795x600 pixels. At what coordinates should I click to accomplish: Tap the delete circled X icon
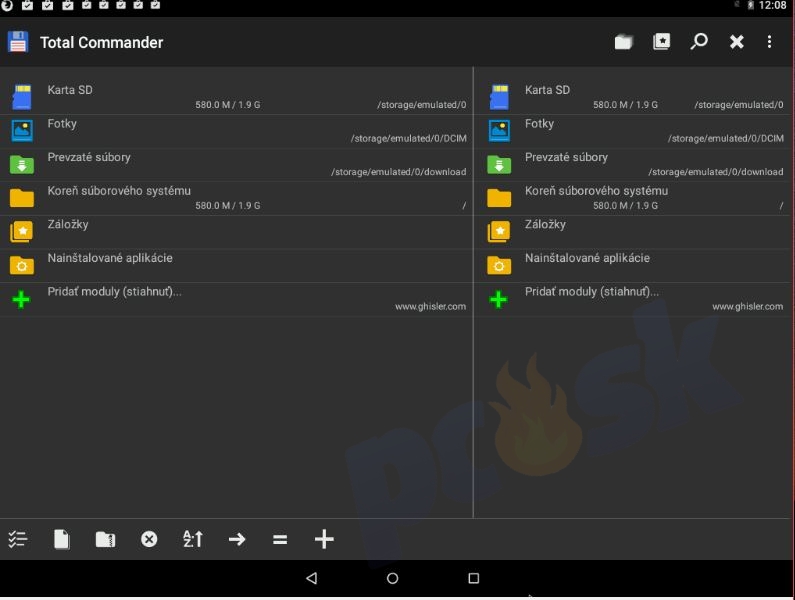(x=149, y=539)
